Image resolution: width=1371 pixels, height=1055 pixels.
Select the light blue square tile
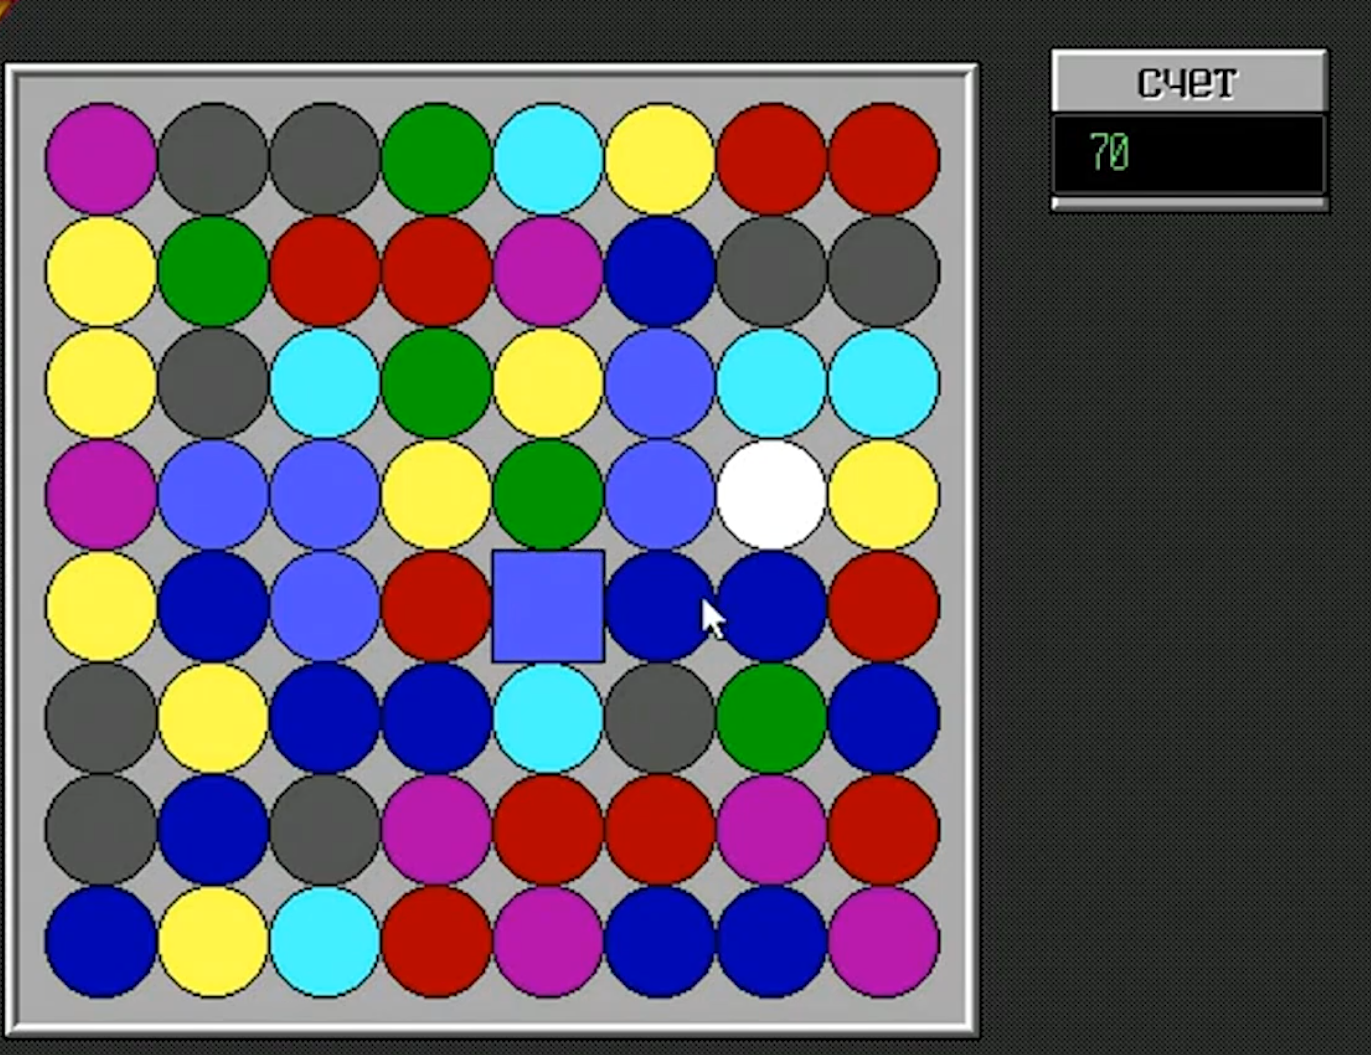pos(548,606)
